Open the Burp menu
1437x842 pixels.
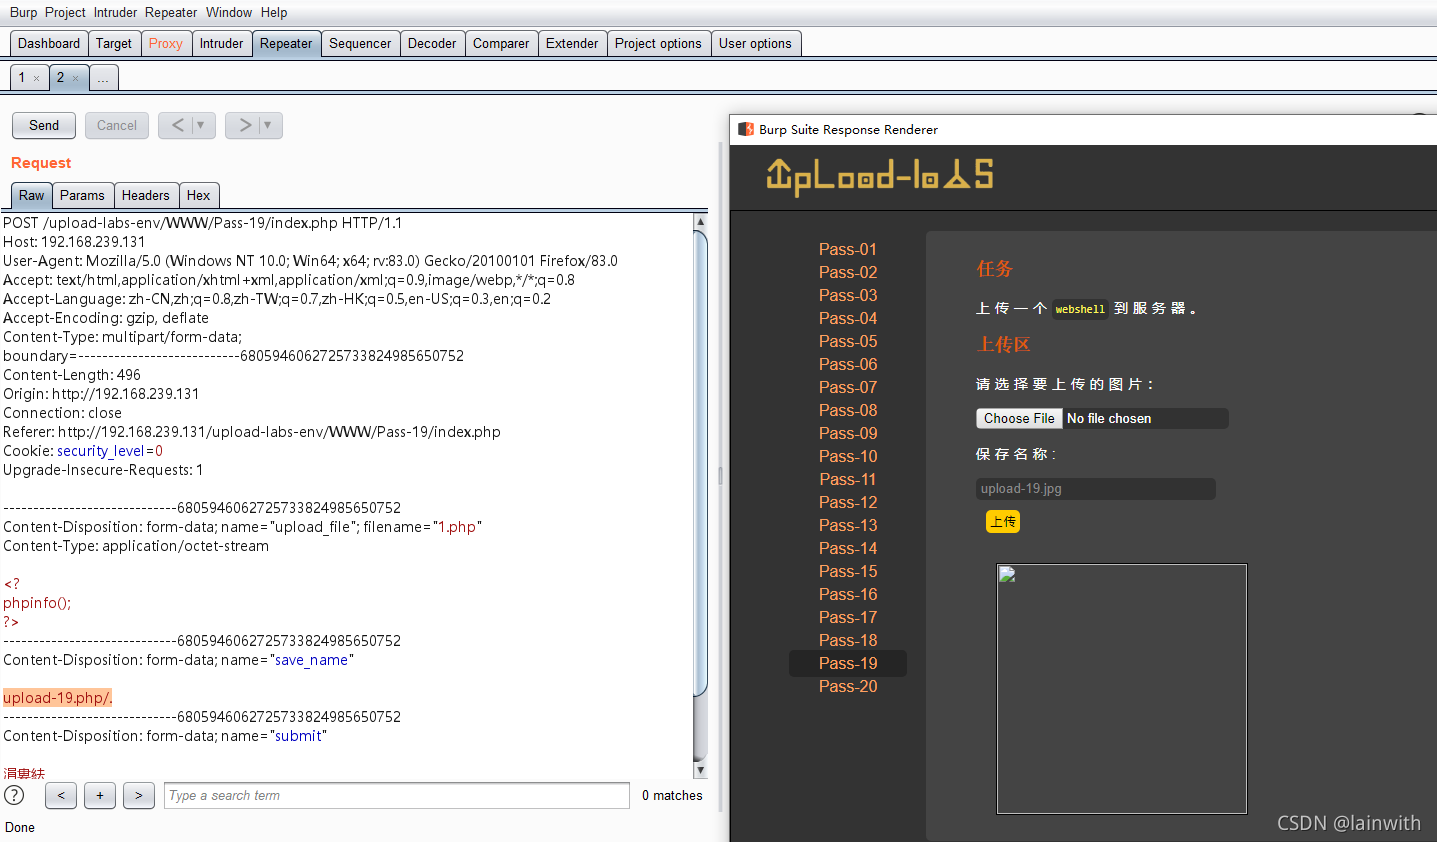click(x=23, y=12)
